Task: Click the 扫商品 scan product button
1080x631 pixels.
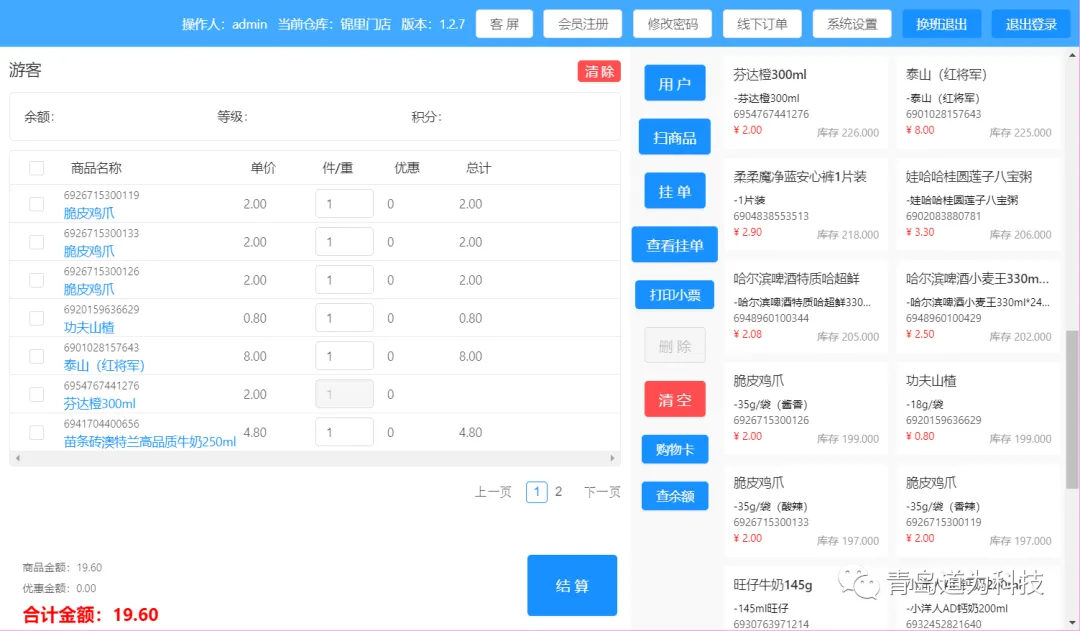Action: 674,137
